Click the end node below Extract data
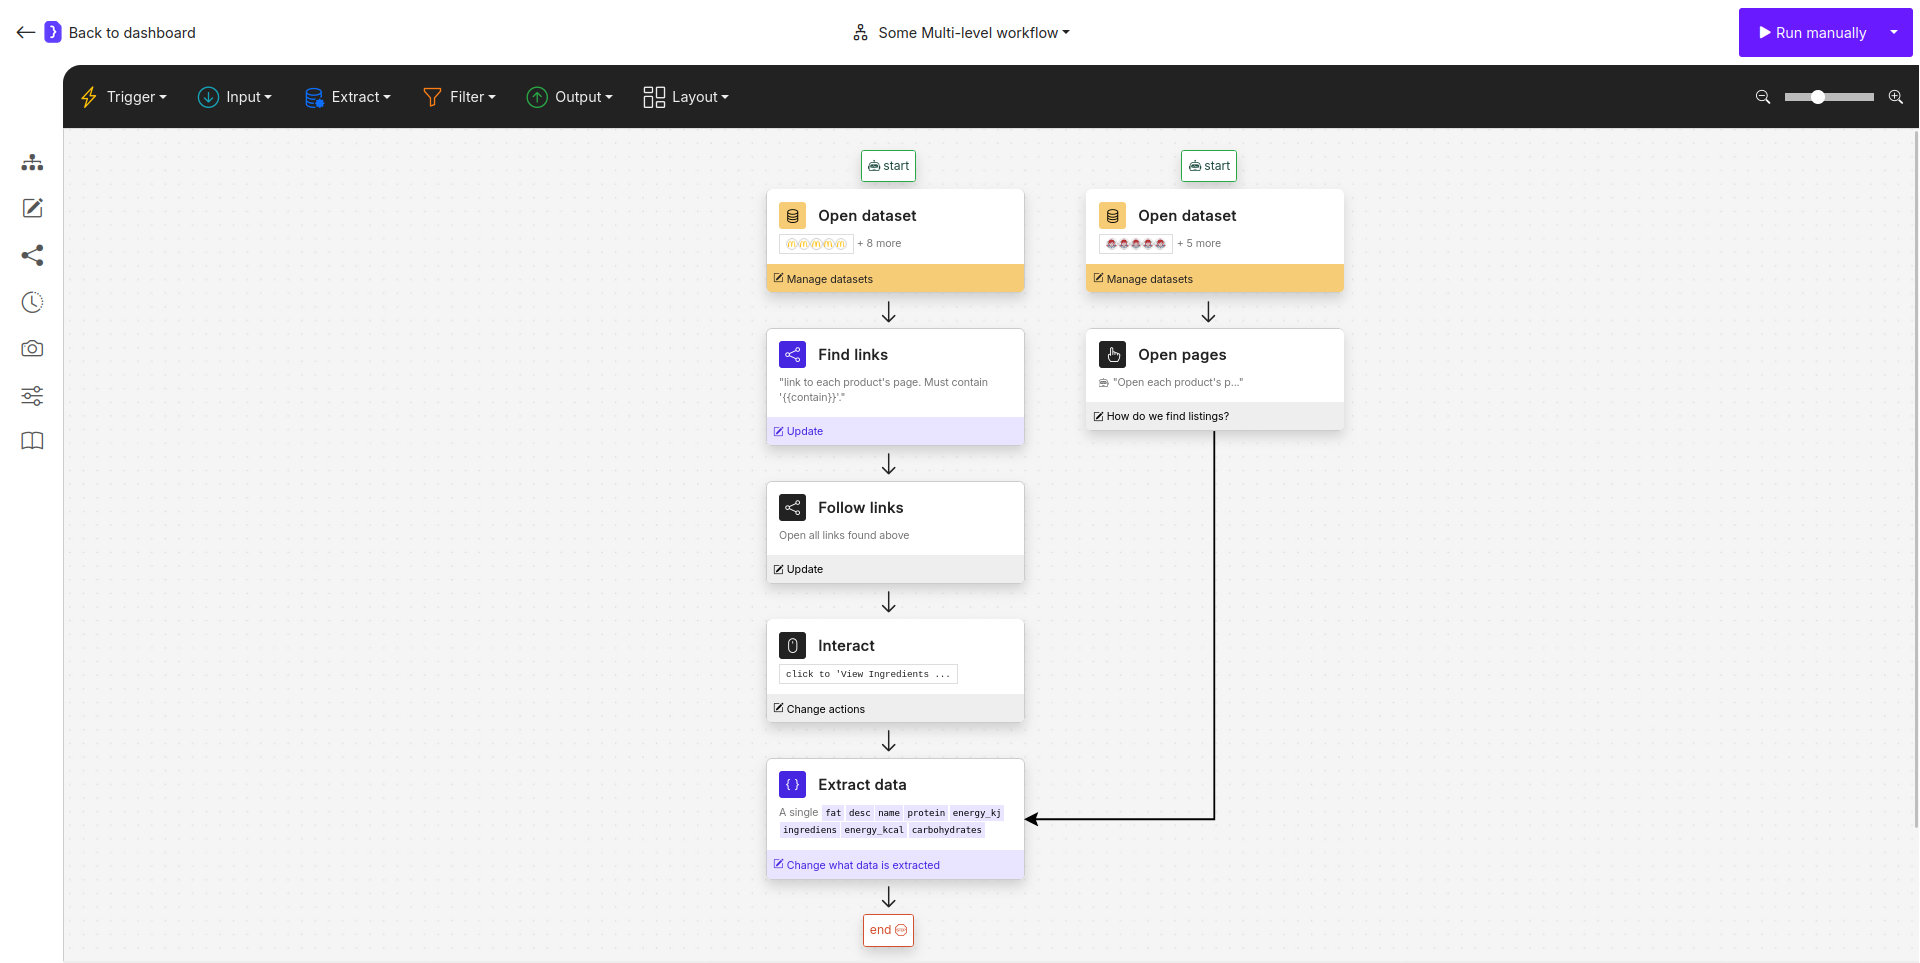The height and width of the screenshot is (963, 1920). (888, 930)
